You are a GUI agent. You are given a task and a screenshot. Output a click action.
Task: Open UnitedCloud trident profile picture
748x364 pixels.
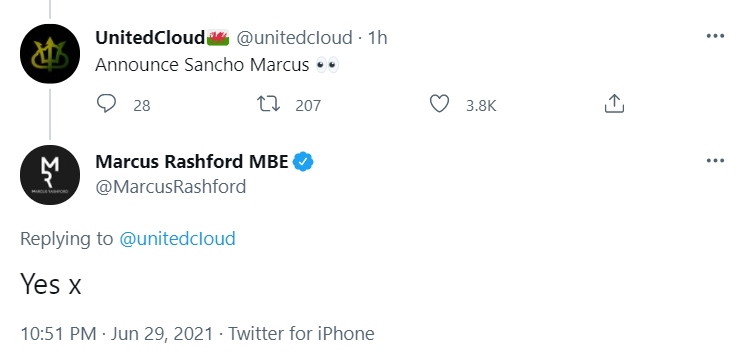tap(50, 53)
